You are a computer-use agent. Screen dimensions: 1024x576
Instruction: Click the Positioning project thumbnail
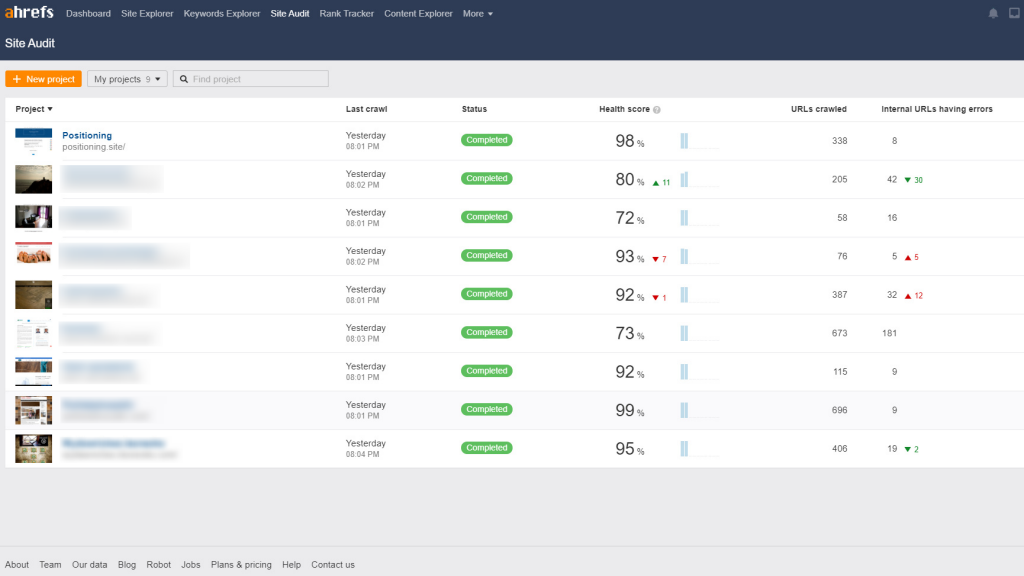pos(33,140)
